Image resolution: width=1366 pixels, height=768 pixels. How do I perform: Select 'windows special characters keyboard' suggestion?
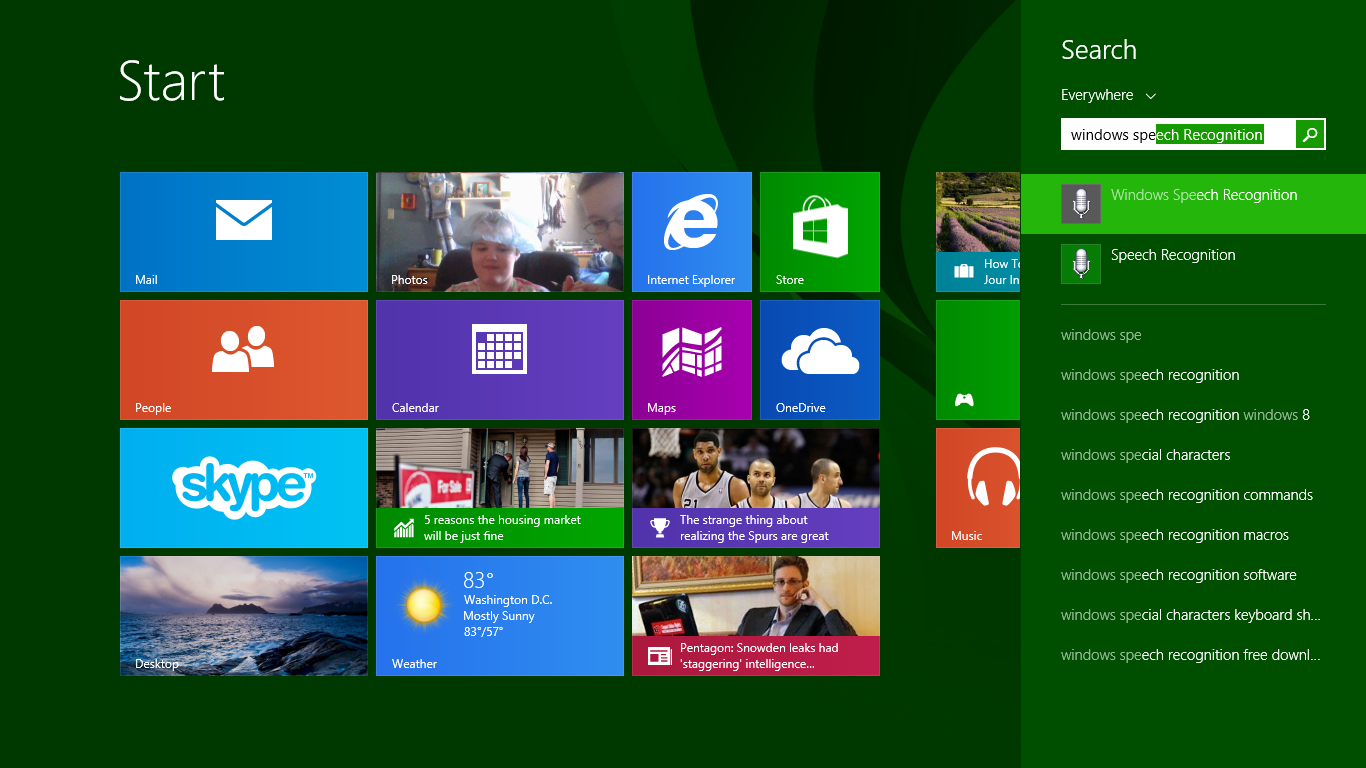point(1193,615)
